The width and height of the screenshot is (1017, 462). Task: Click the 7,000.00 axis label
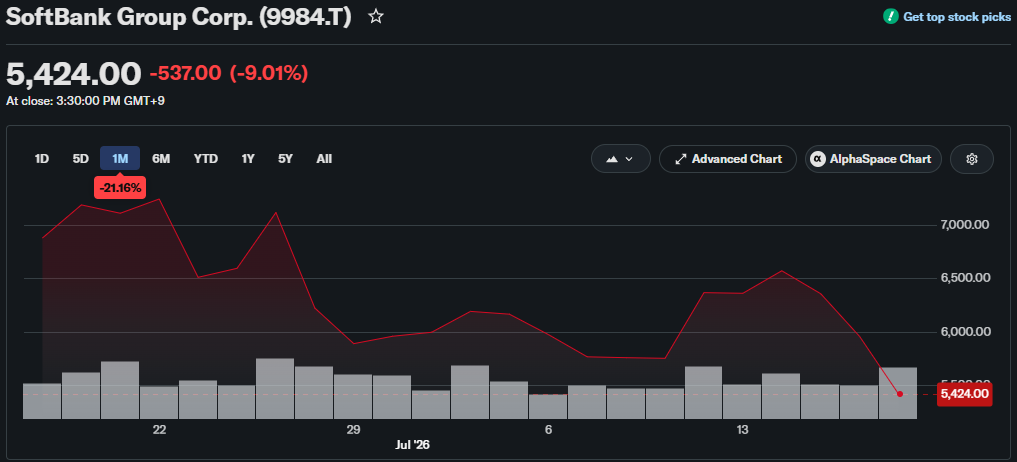964,225
